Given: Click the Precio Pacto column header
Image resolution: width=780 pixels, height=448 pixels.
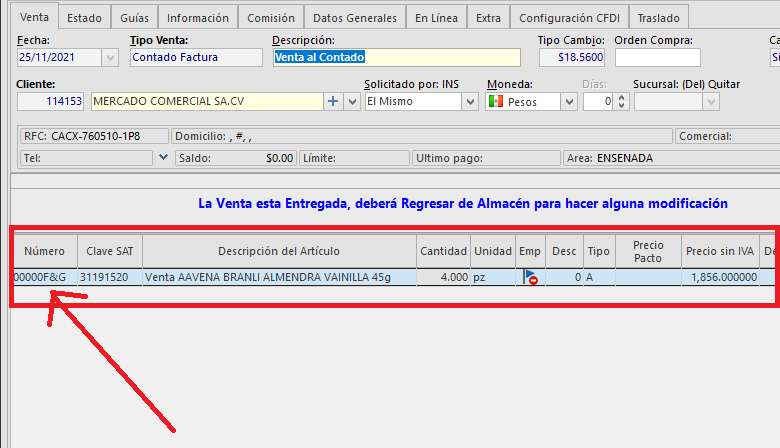Looking at the screenshot, I should 648,251.
